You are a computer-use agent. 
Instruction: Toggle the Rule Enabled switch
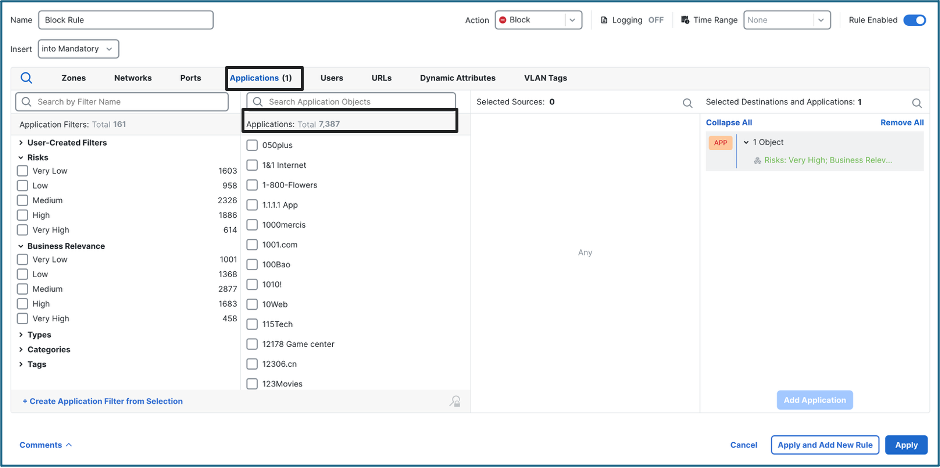click(914, 20)
